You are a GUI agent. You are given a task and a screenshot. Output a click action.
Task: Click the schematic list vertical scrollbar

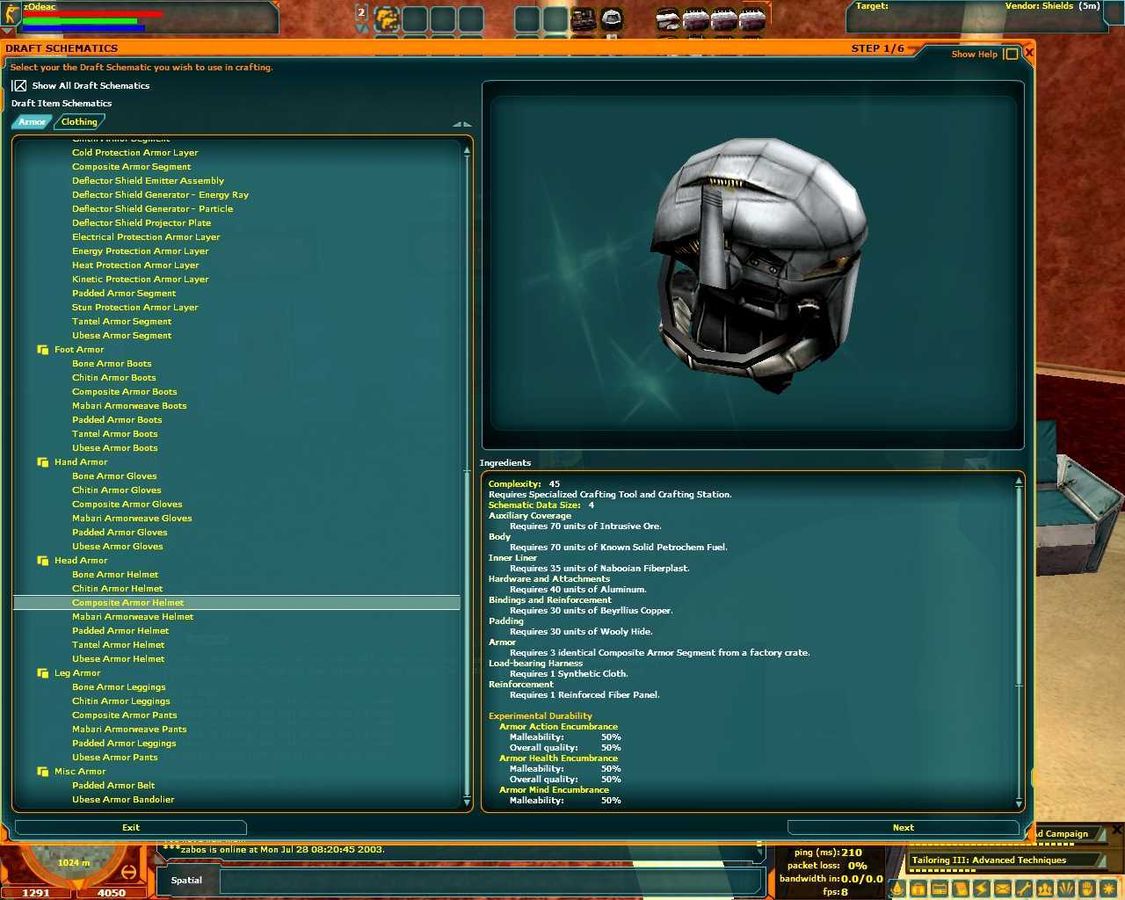pyautogui.click(x=467, y=470)
